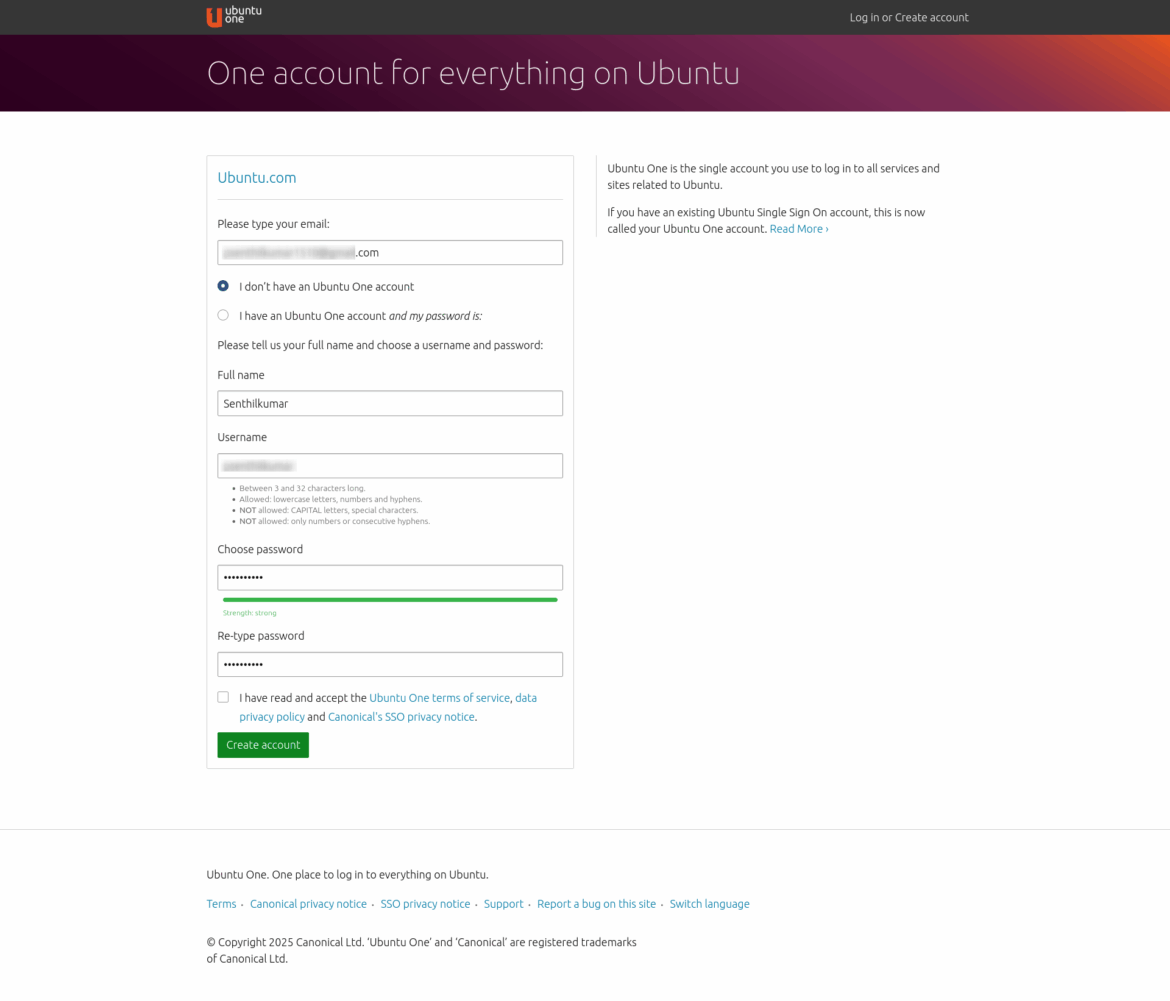The image size is (1170, 1001).
Task: Select the 'I don't have an Ubuntu One account' option
Action: click(x=223, y=286)
